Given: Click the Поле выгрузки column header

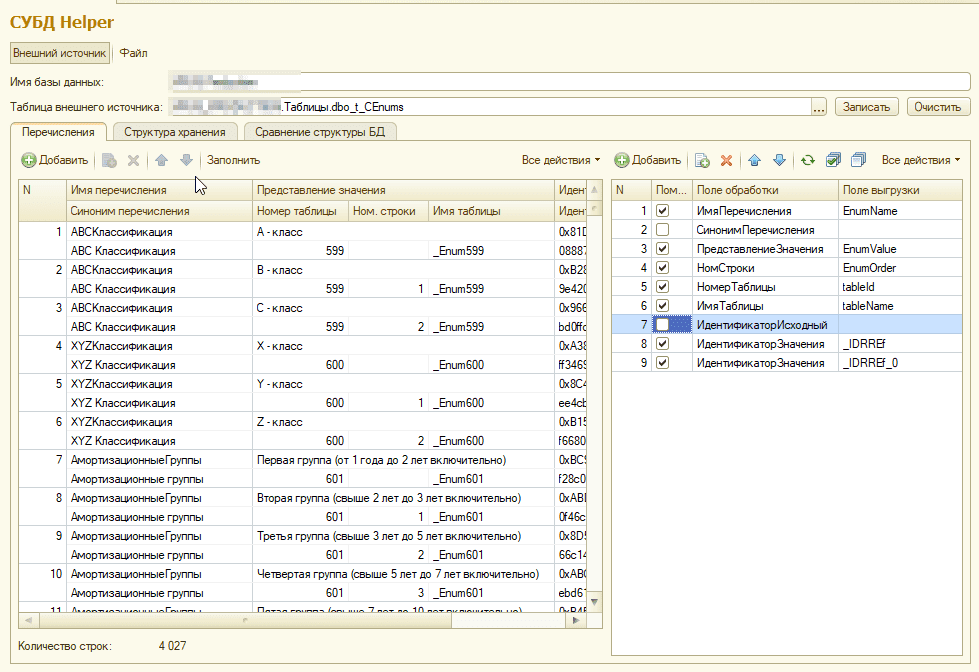Looking at the screenshot, I should tap(900, 190).
